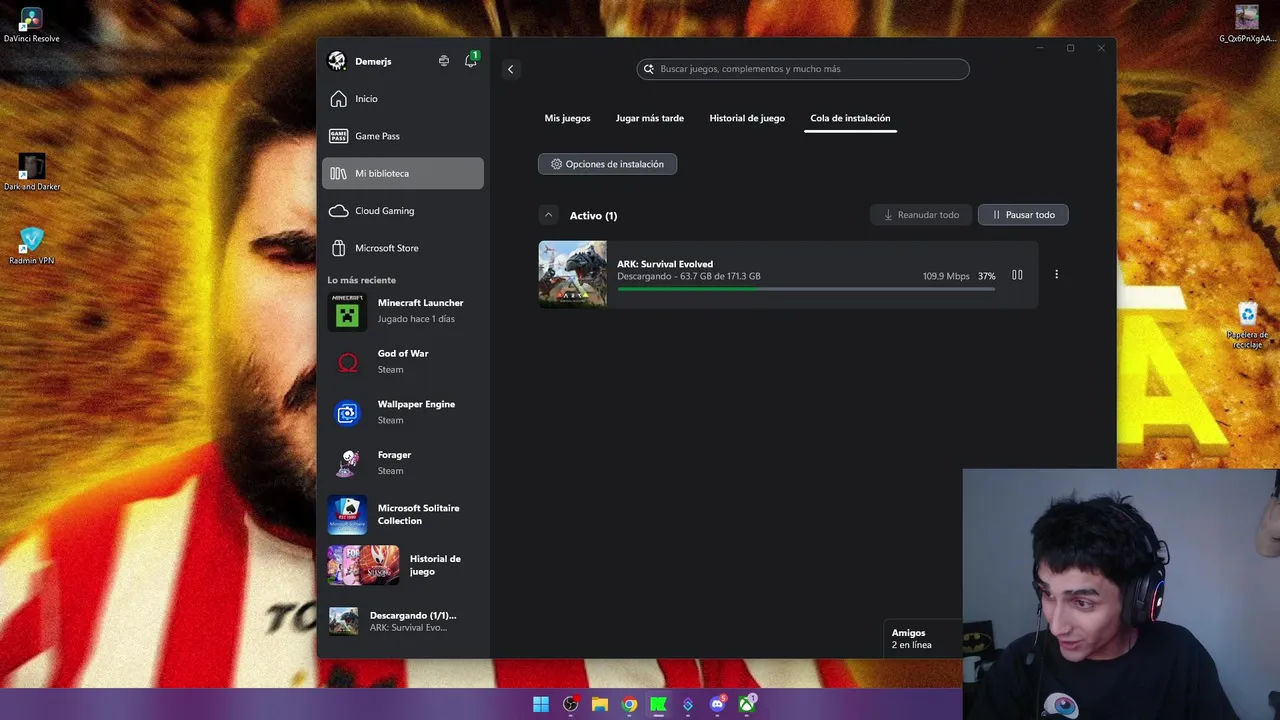
Task: Open Game Pass in the sidebar
Action: click(403, 136)
